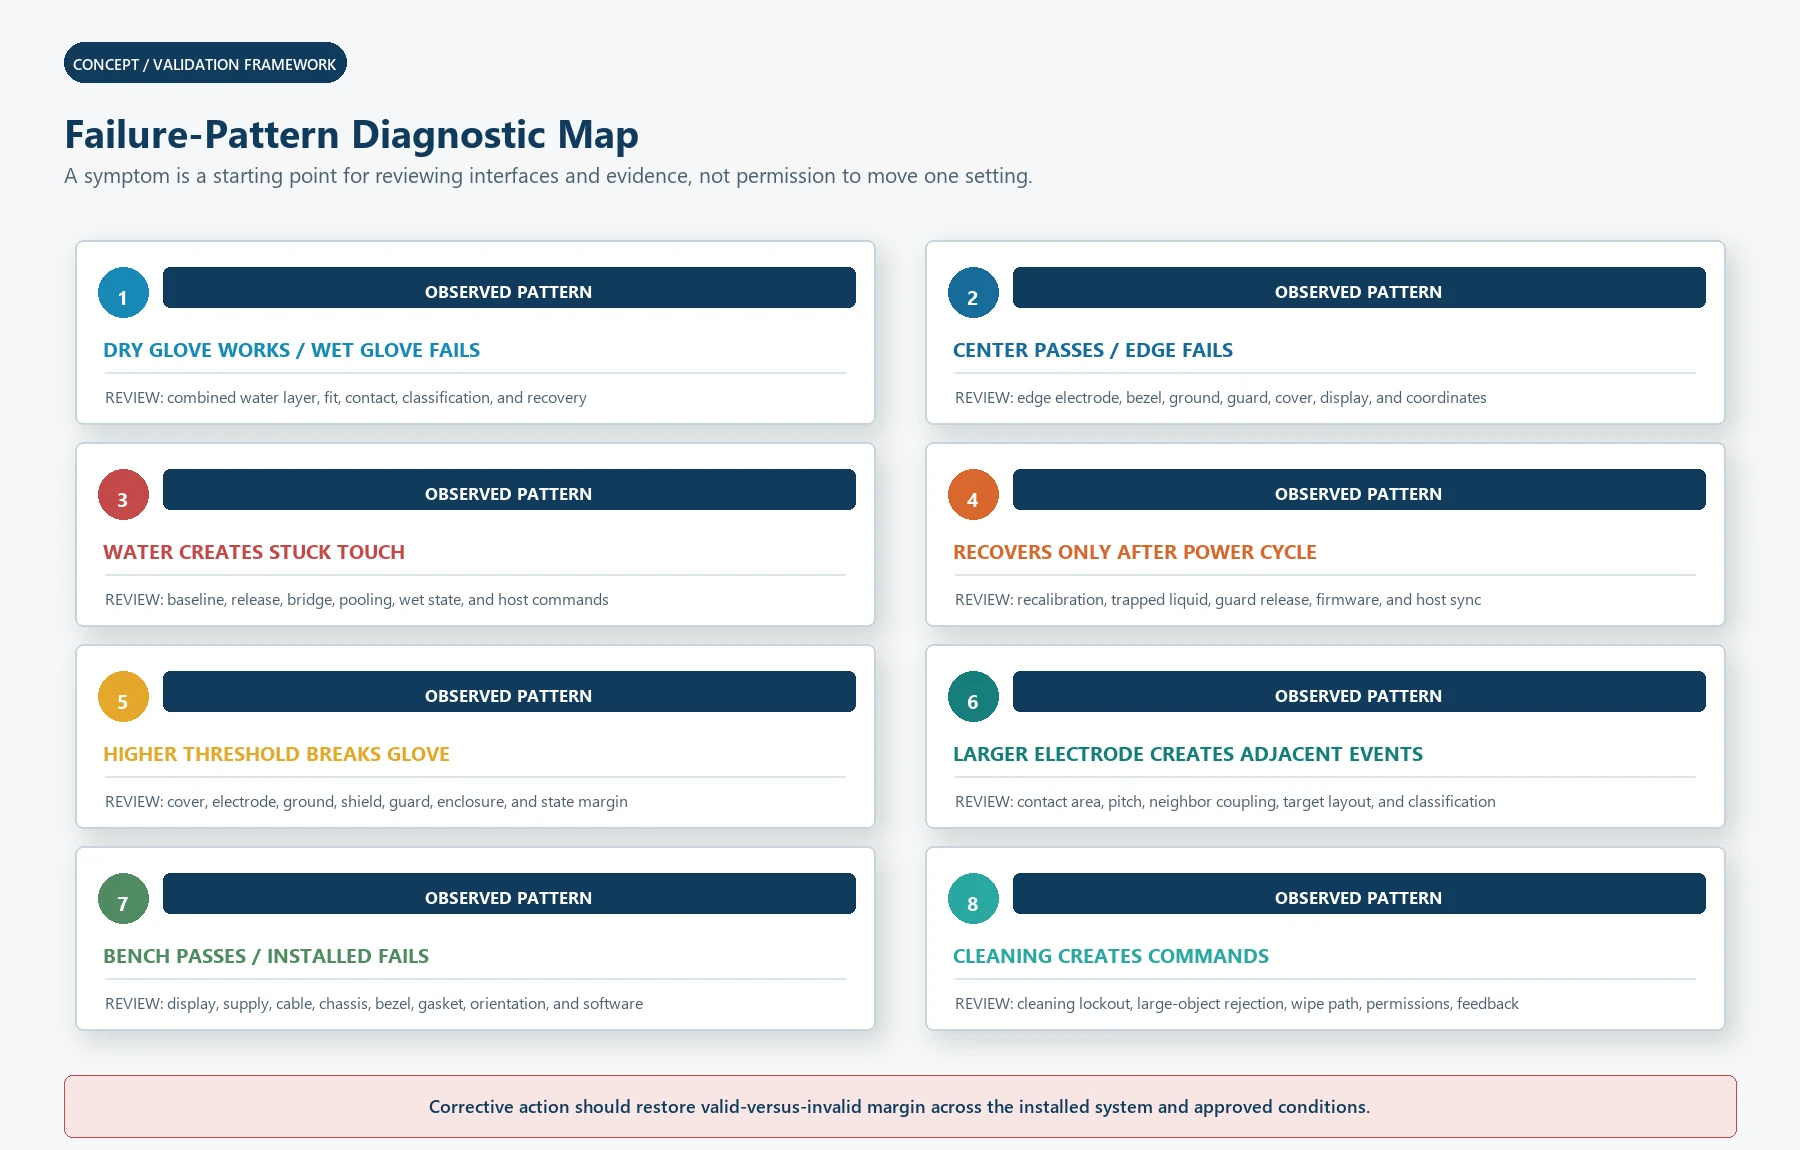Click review text about recalibration, trapped liquid
Screen dimensions: 1800x1150
(1218, 600)
